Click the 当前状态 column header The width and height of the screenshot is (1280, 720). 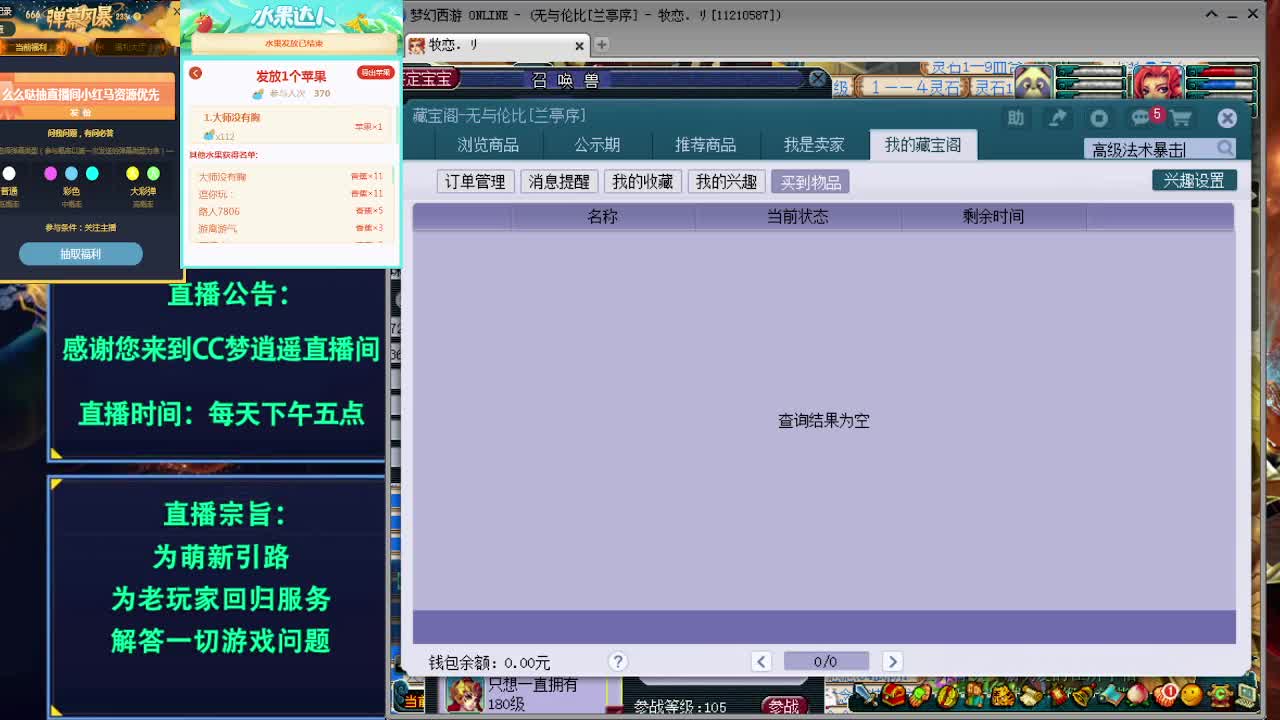797,216
